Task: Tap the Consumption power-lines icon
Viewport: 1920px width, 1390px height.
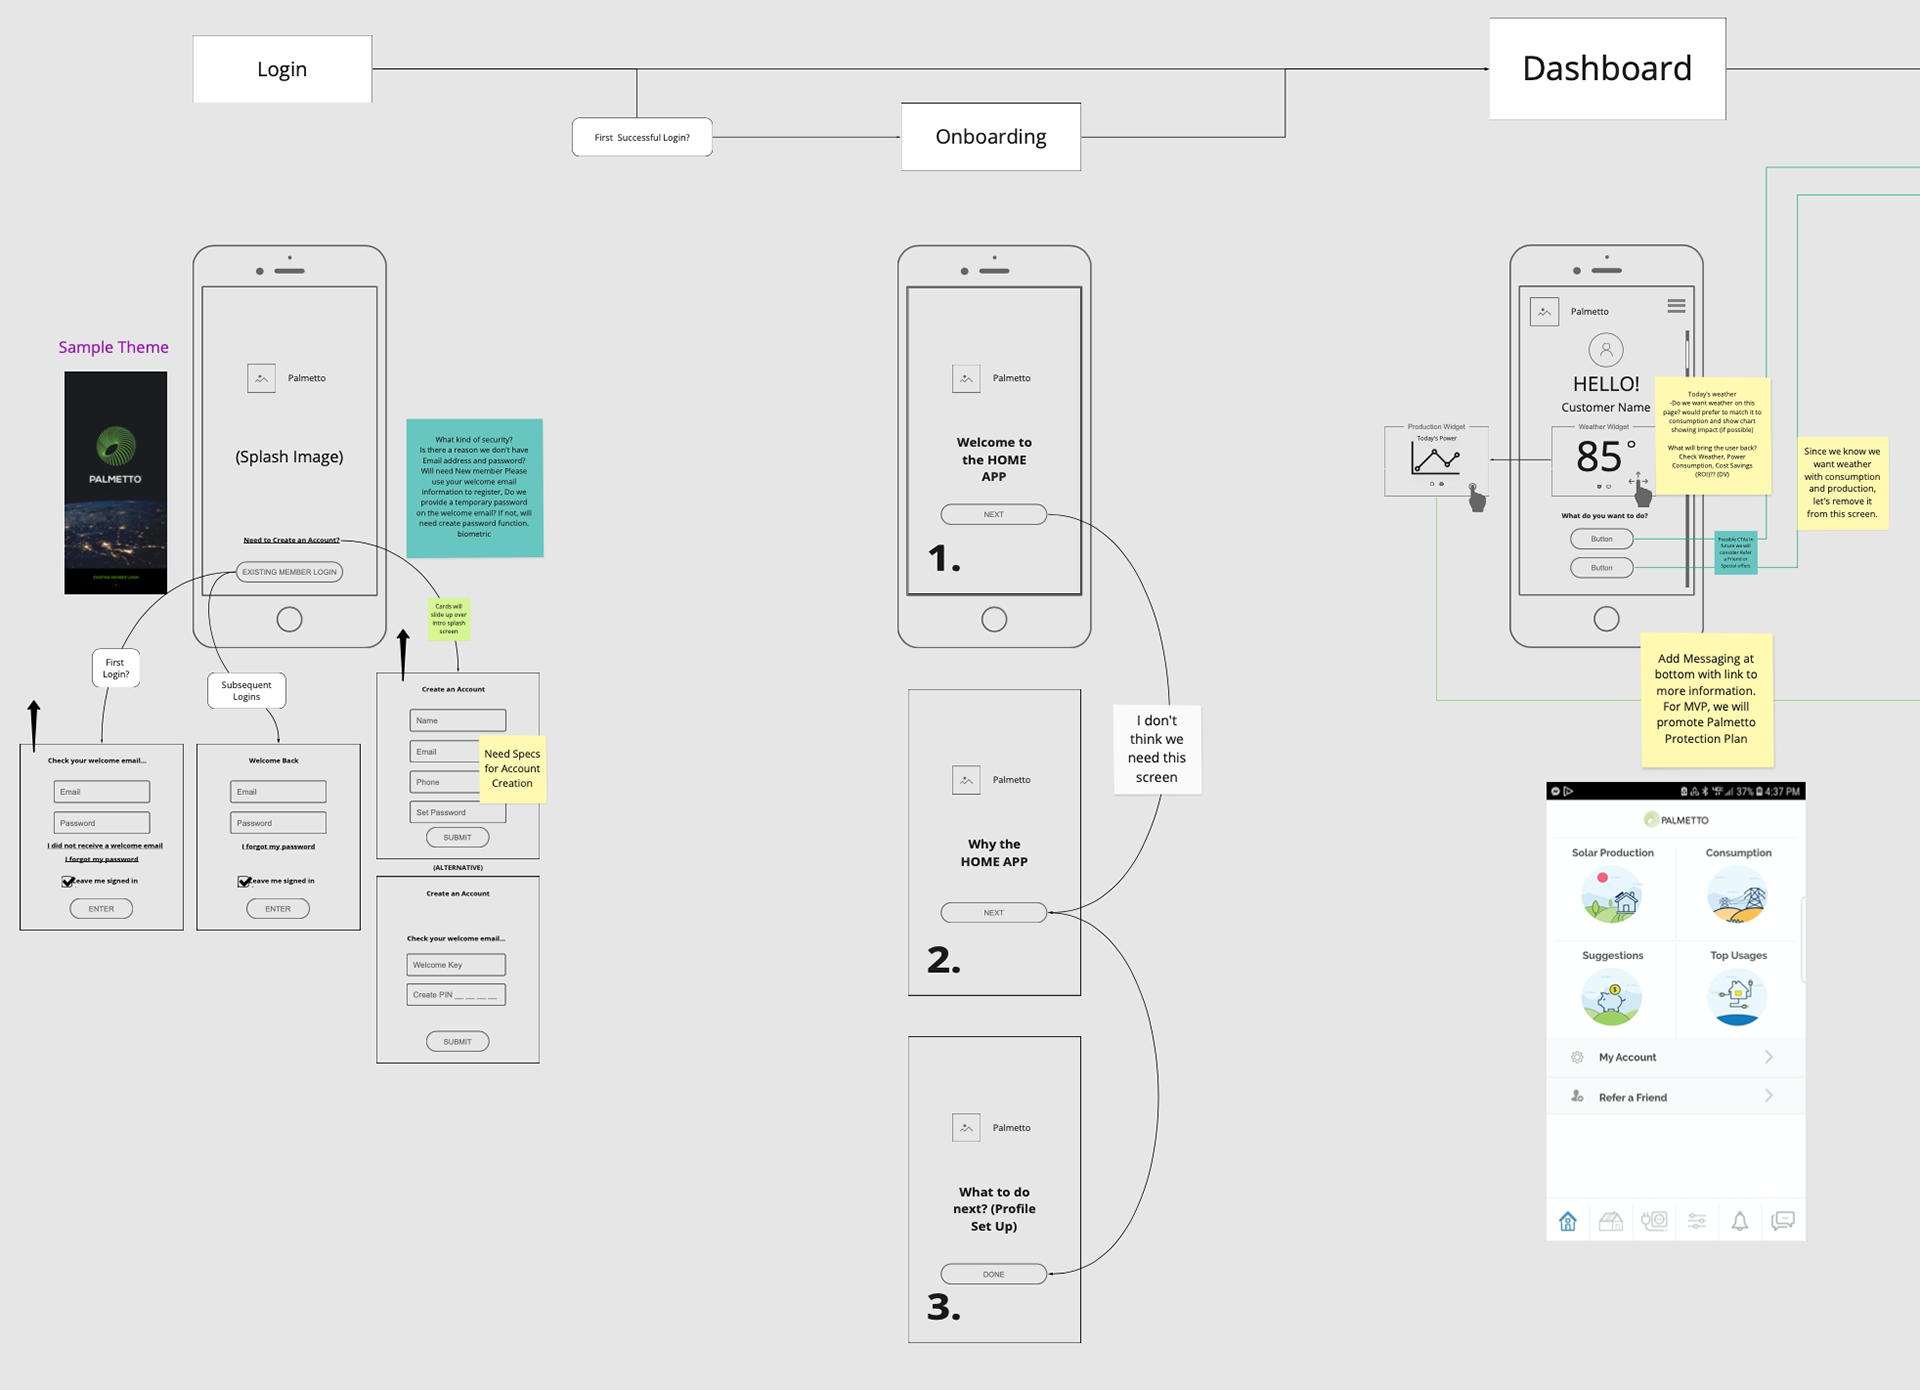Action: click(x=1737, y=894)
